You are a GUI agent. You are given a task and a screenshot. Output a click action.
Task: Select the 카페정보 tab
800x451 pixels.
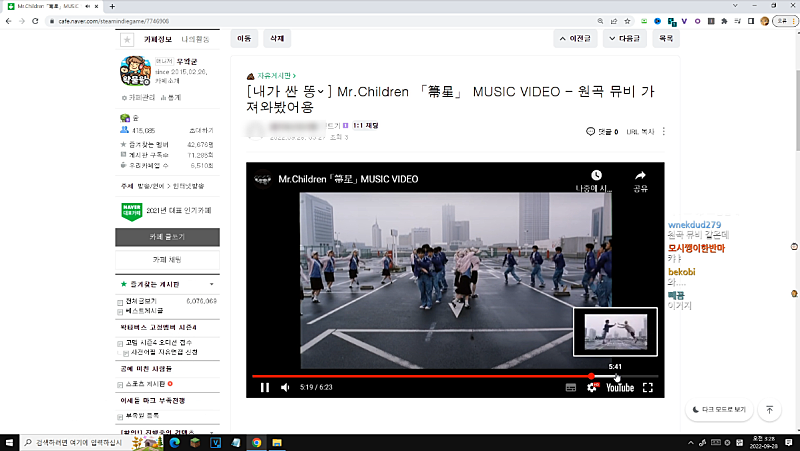pyautogui.click(x=158, y=40)
